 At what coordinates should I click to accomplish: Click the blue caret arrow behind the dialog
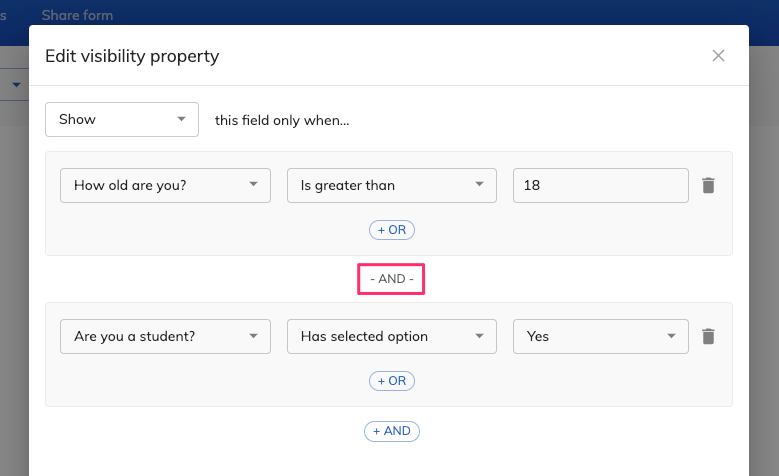[x=16, y=84]
